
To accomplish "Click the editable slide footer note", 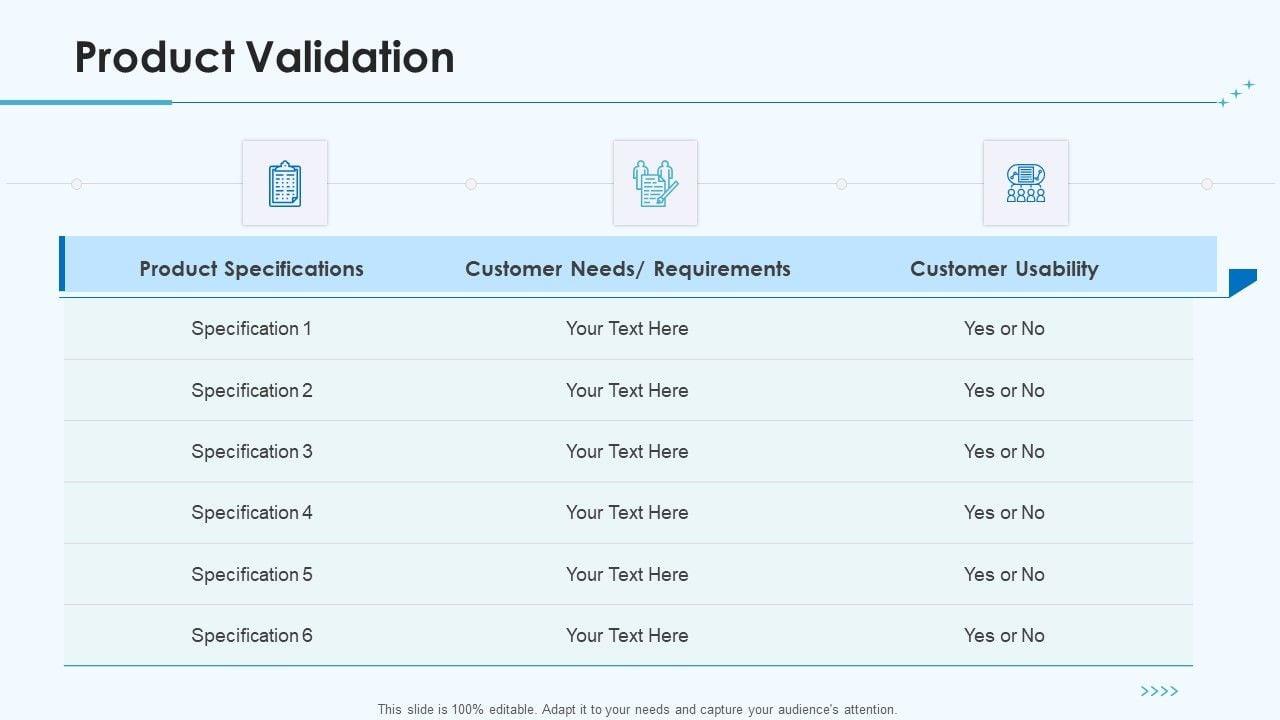I will pyautogui.click(x=637, y=709).
